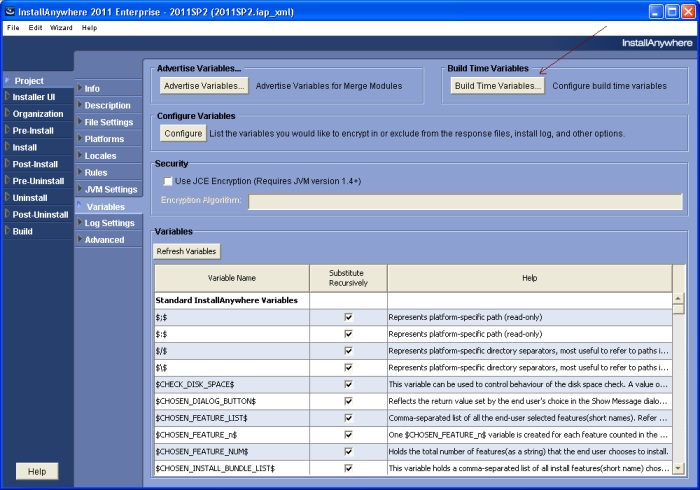Select the $CHECK_DISK_SPACE$ variable name cell
The width and height of the screenshot is (700, 490).
232,384
